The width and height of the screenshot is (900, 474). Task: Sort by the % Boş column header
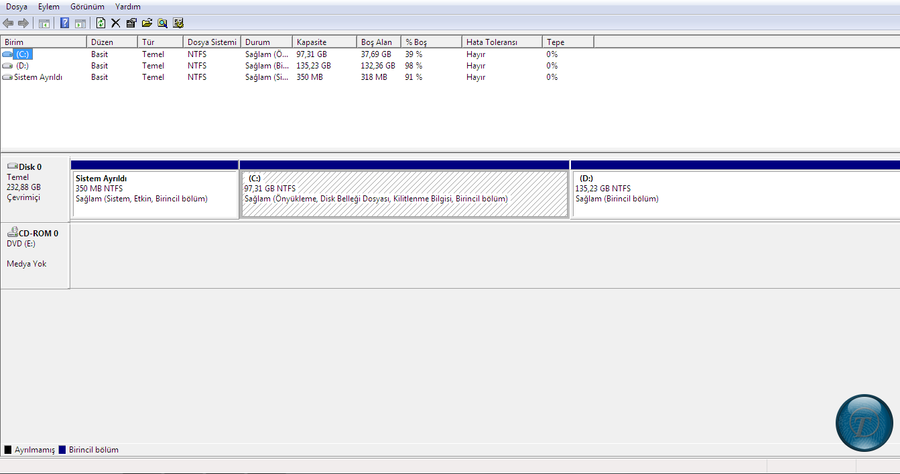pyautogui.click(x=431, y=42)
